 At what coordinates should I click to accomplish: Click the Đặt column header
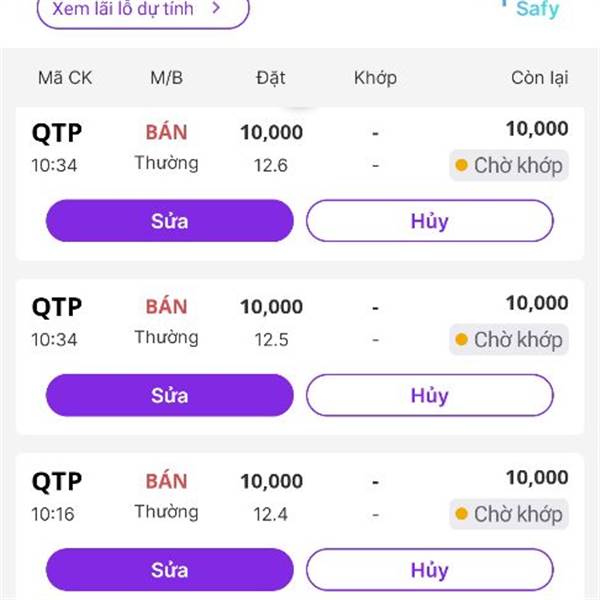click(270, 77)
